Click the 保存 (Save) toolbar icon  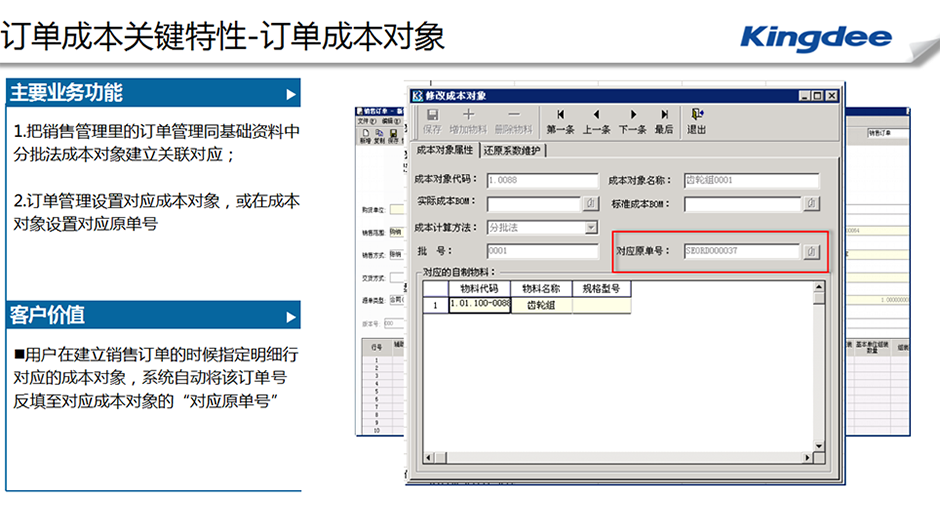click(431, 121)
